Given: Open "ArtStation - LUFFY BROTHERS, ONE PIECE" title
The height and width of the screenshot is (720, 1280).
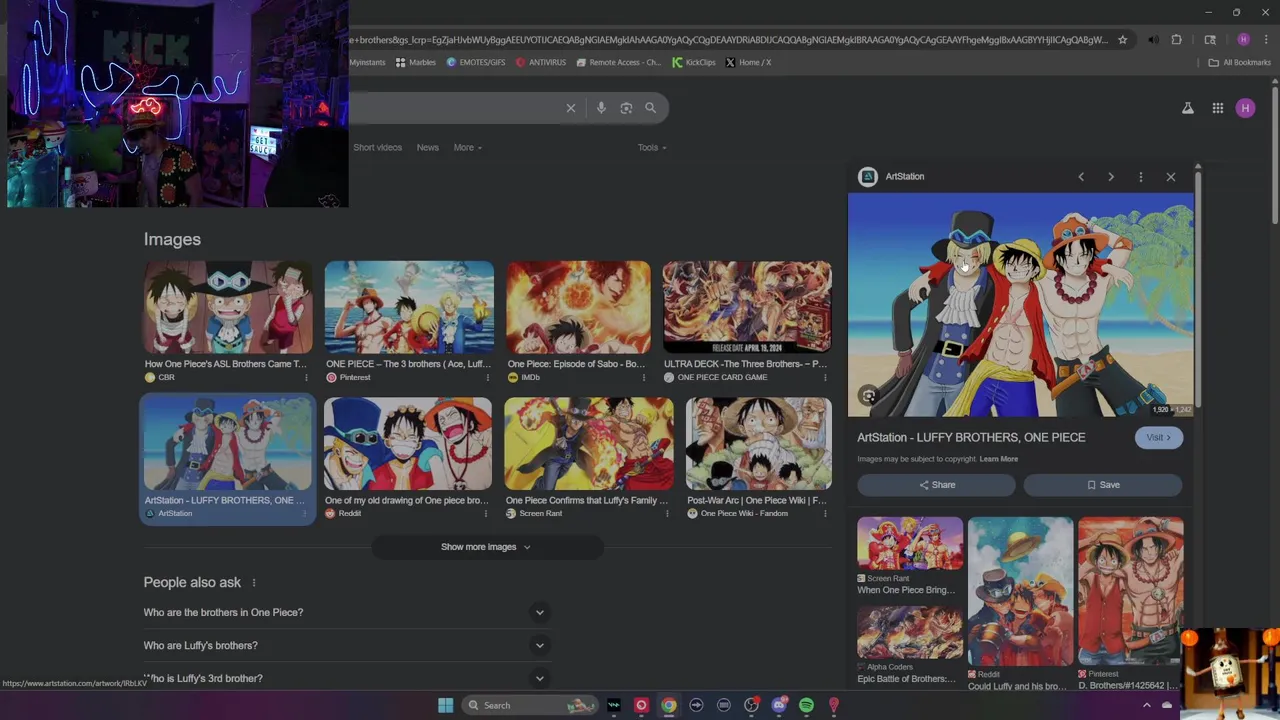Looking at the screenshot, I should [971, 438].
